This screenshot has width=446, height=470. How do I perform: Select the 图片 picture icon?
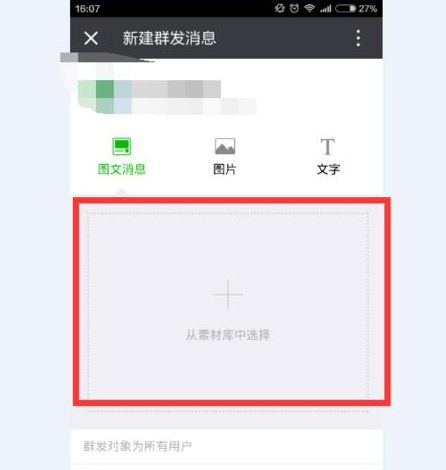(225, 146)
